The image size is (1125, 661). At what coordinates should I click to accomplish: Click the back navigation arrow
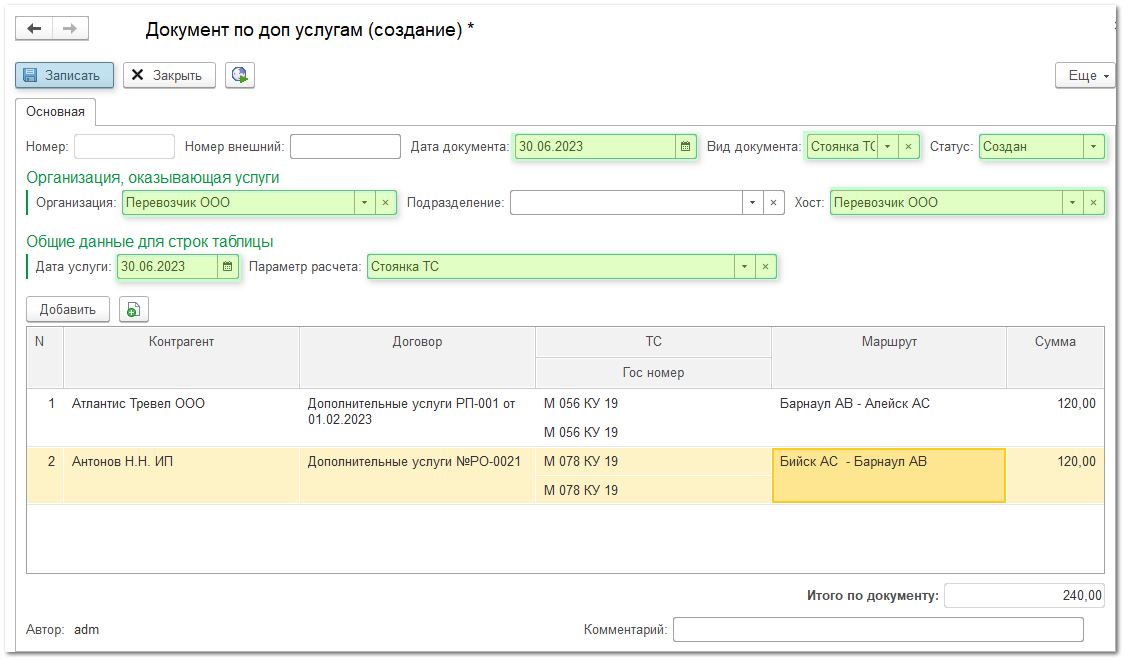pos(34,29)
